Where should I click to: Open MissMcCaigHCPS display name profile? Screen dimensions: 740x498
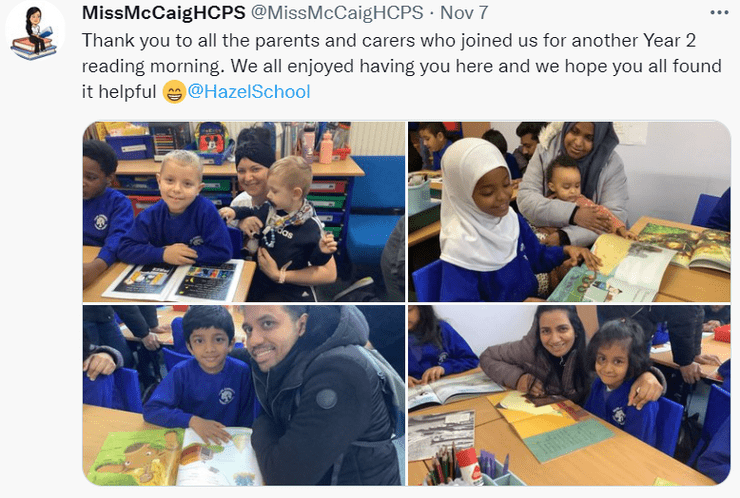(163, 12)
